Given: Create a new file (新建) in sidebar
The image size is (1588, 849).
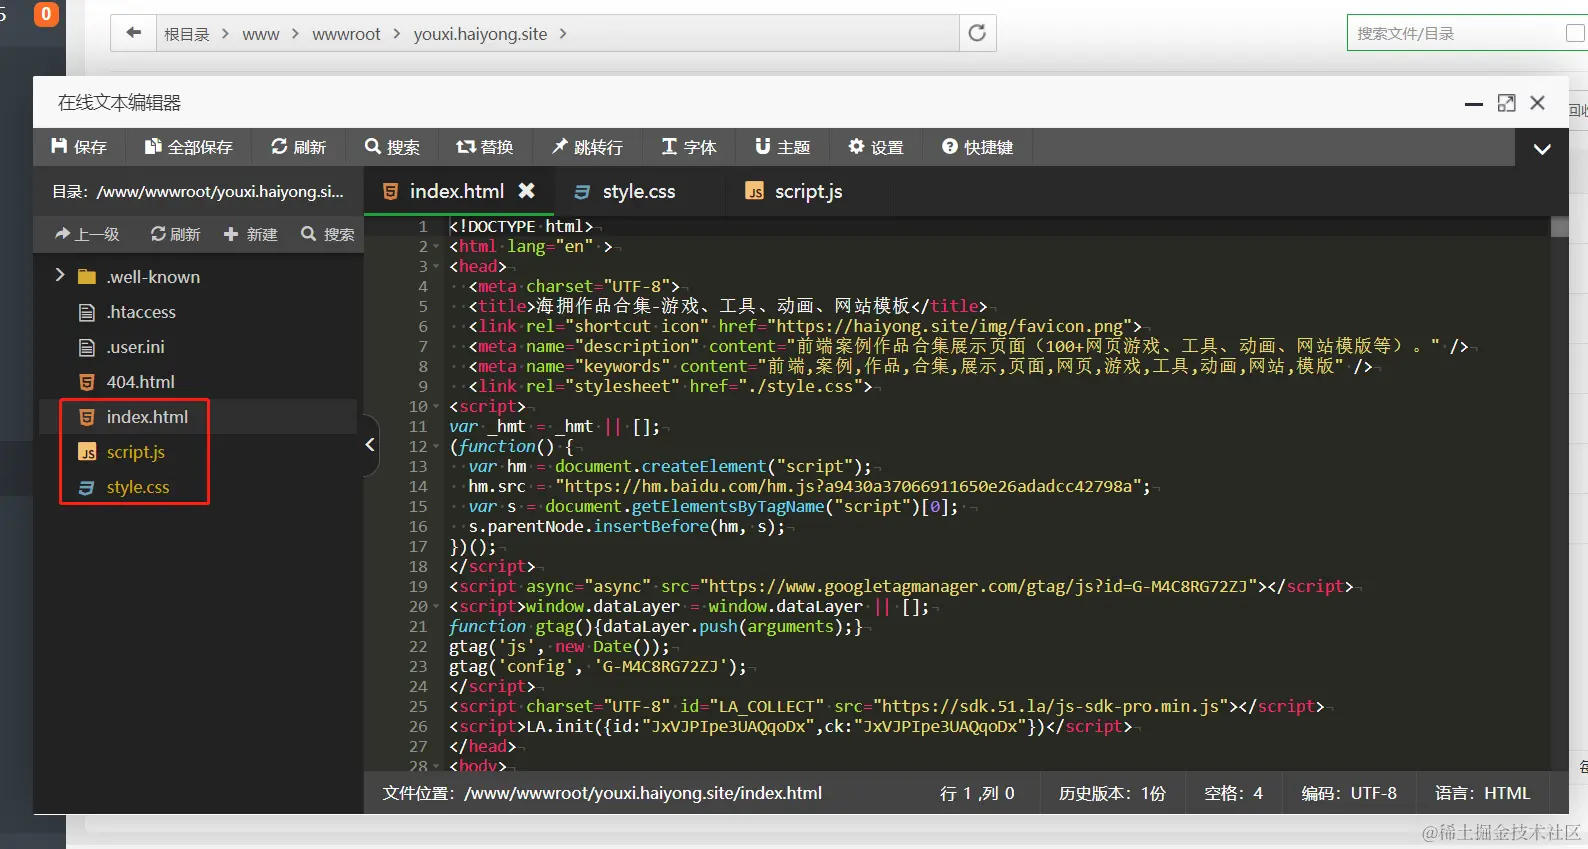Looking at the screenshot, I should (250, 234).
